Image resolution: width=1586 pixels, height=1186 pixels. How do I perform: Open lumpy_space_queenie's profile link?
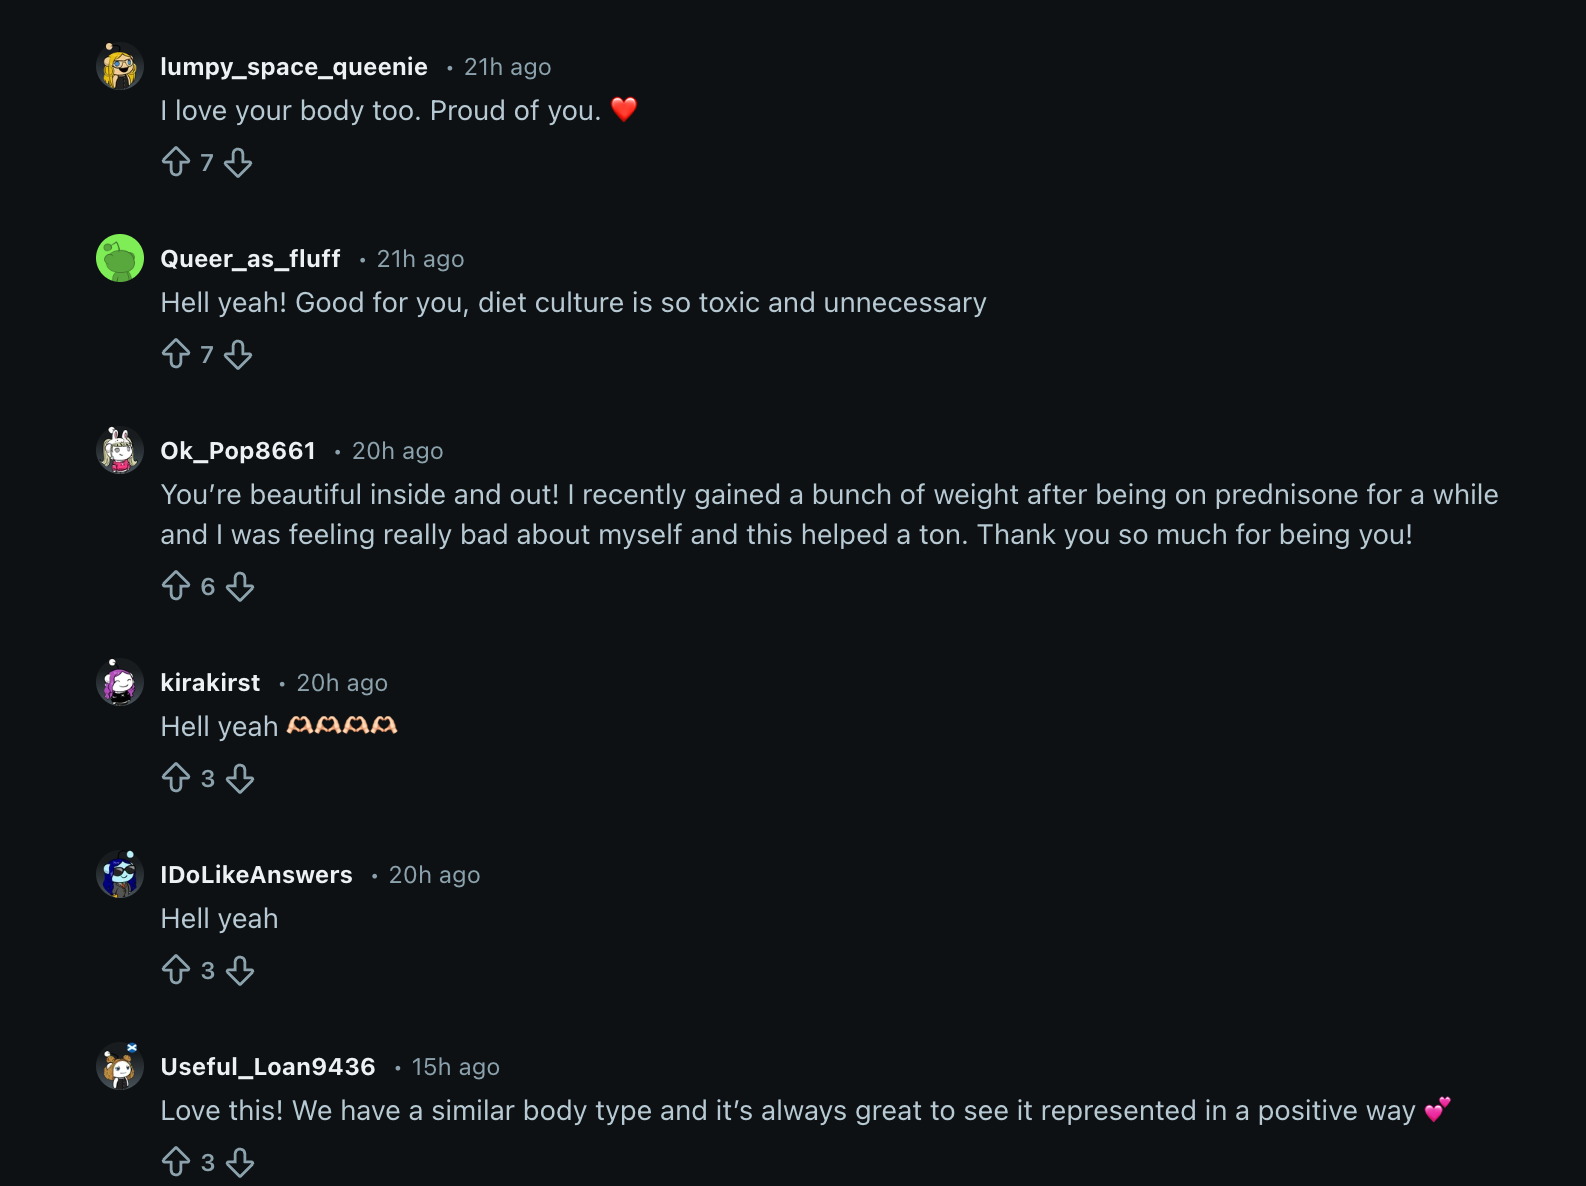[x=294, y=67]
